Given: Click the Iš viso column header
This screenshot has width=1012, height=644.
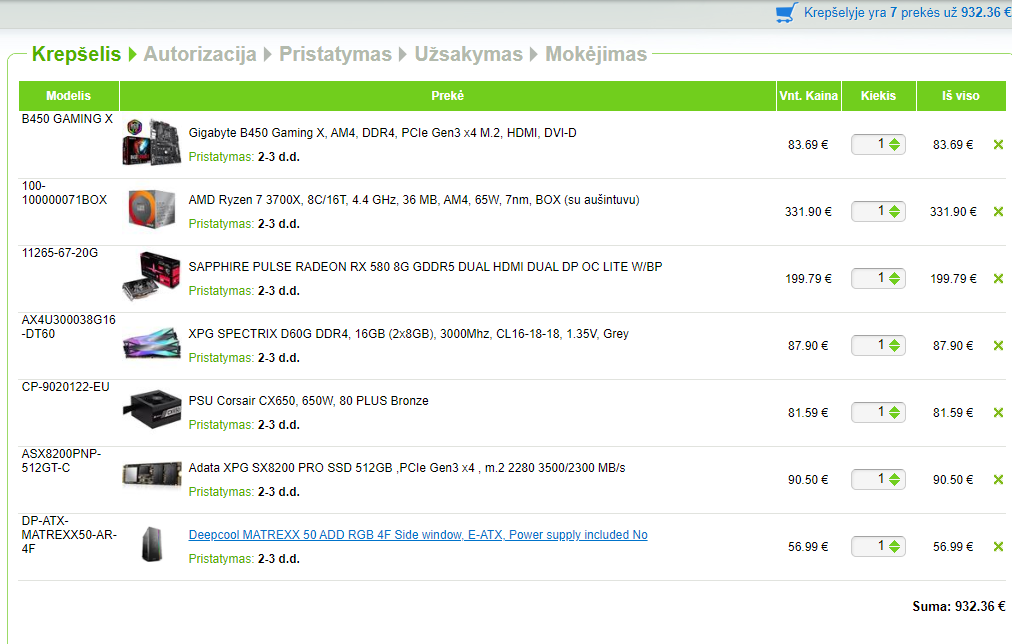Looking at the screenshot, I should 960,96.
